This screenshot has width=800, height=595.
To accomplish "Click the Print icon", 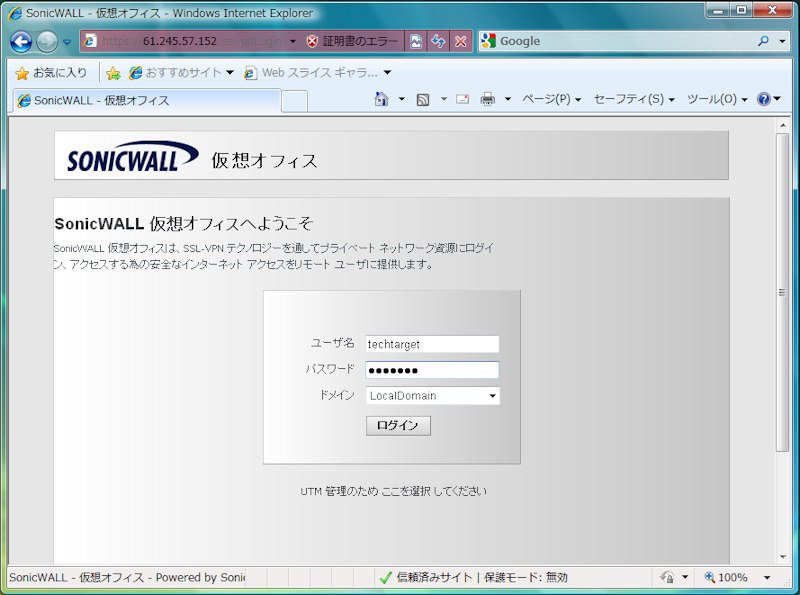I will 488,99.
